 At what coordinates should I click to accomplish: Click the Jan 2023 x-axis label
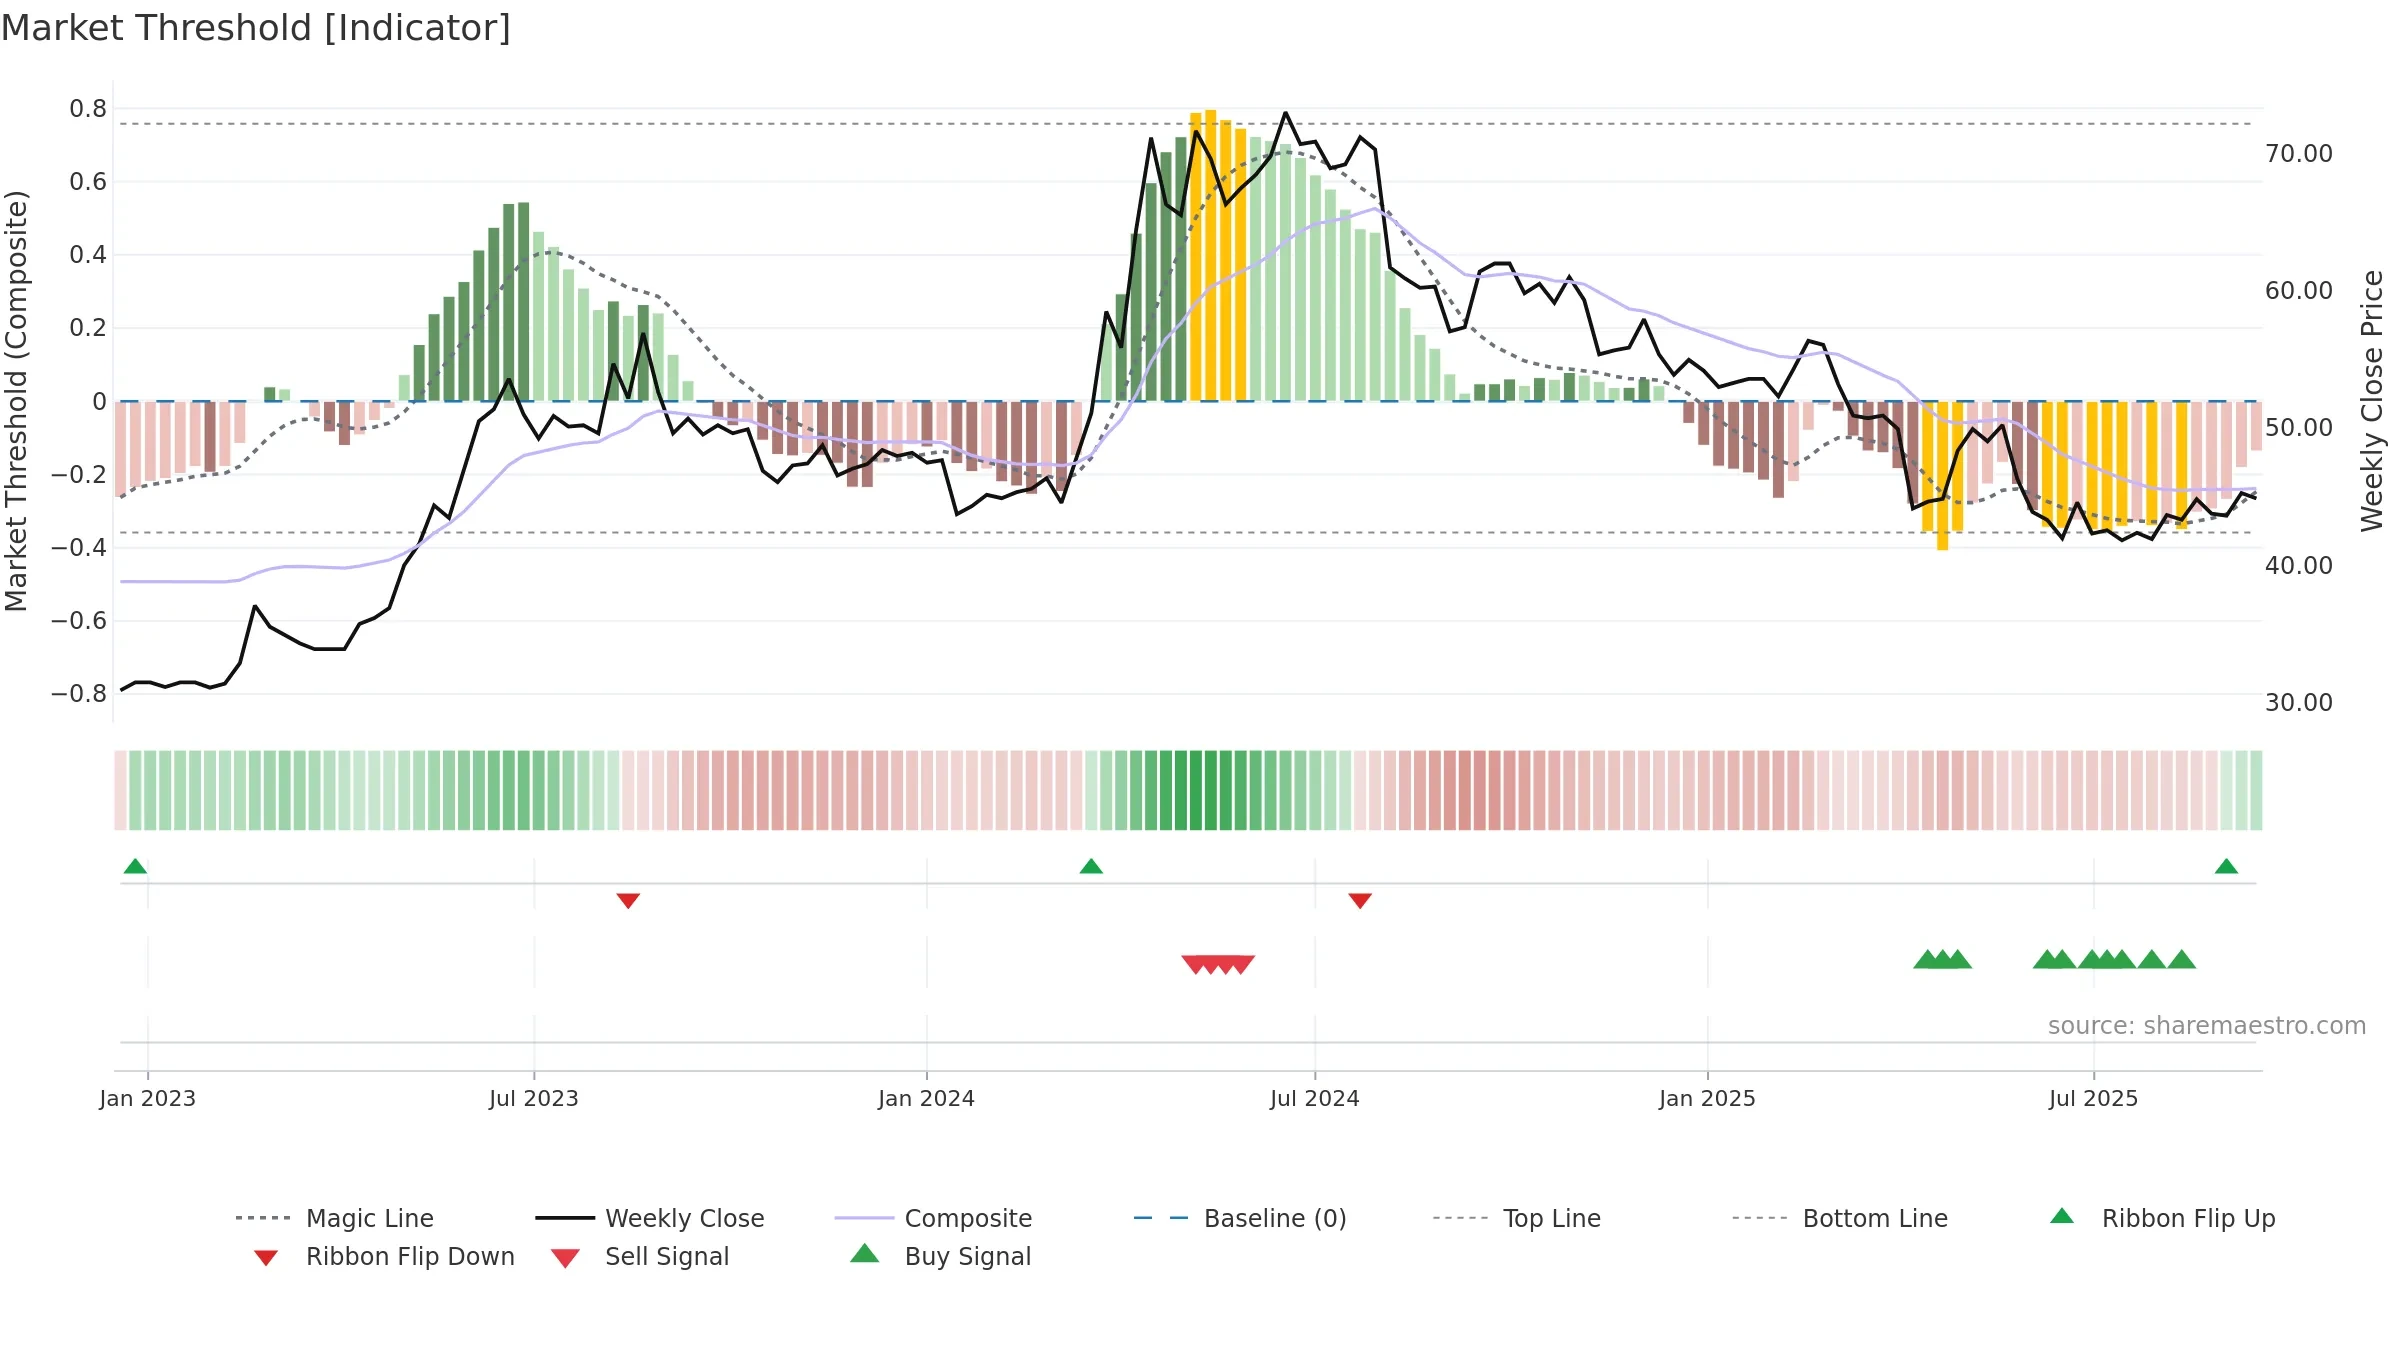point(148,1099)
